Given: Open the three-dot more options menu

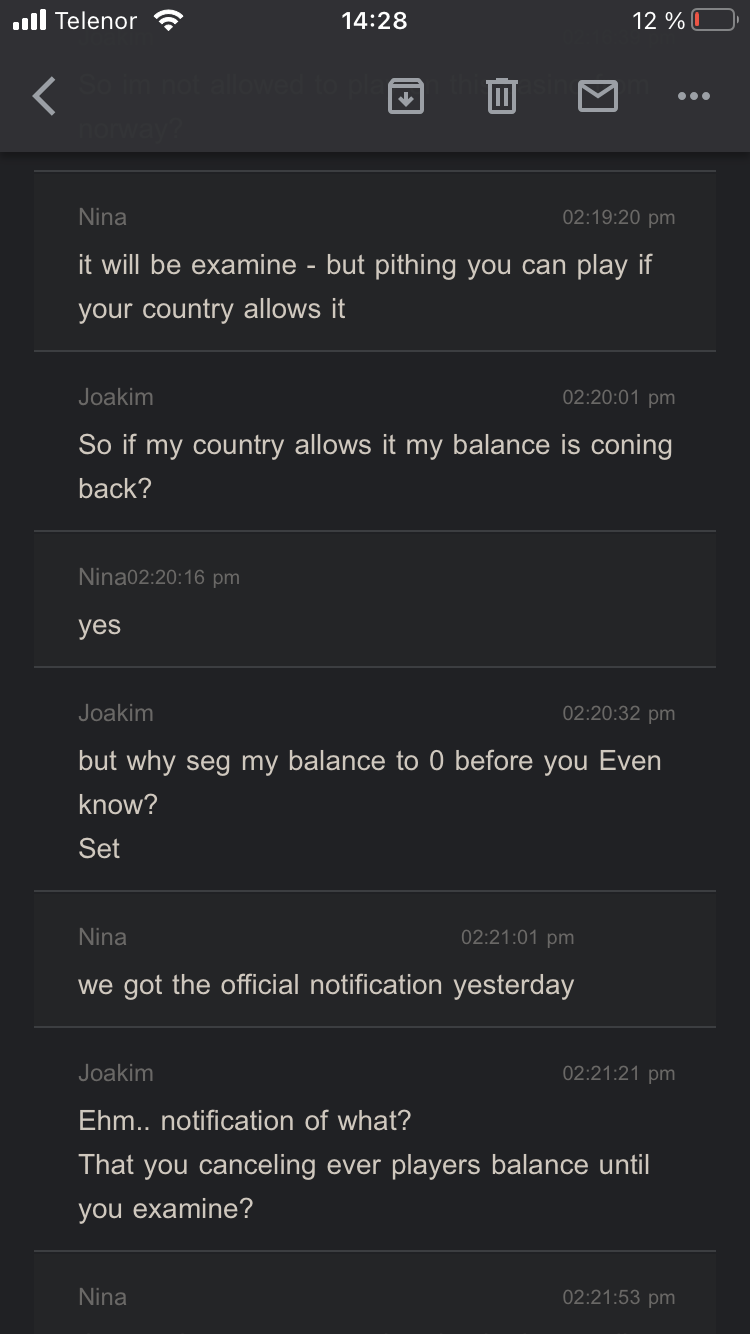Looking at the screenshot, I should pos(693,96).
